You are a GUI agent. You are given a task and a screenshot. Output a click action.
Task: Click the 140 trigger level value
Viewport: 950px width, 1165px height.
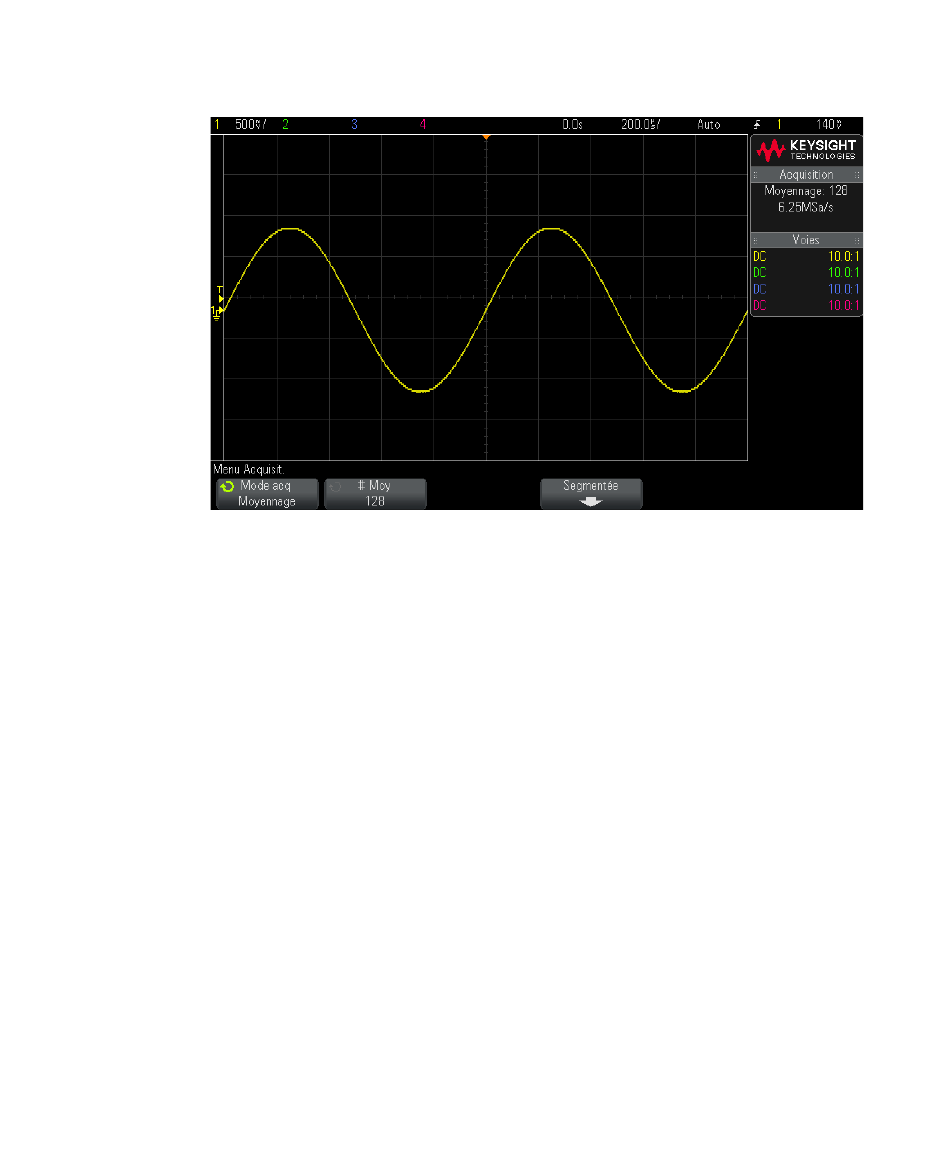pyautogui.click(x=829, y=125)
